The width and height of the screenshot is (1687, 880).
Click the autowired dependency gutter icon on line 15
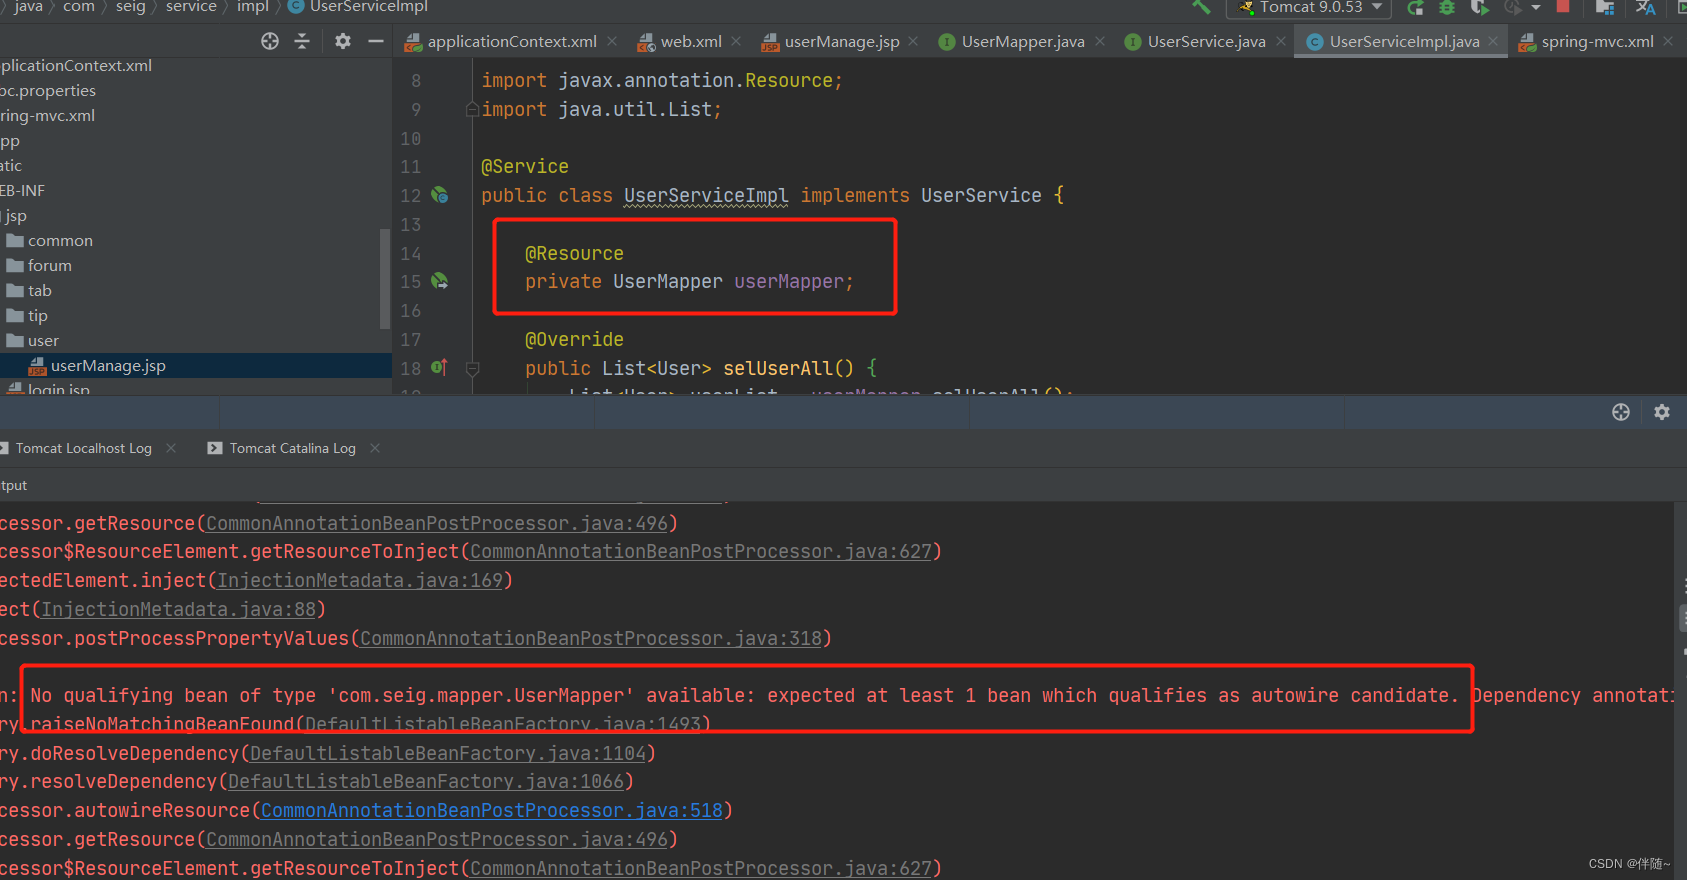[x=439, y=281]
